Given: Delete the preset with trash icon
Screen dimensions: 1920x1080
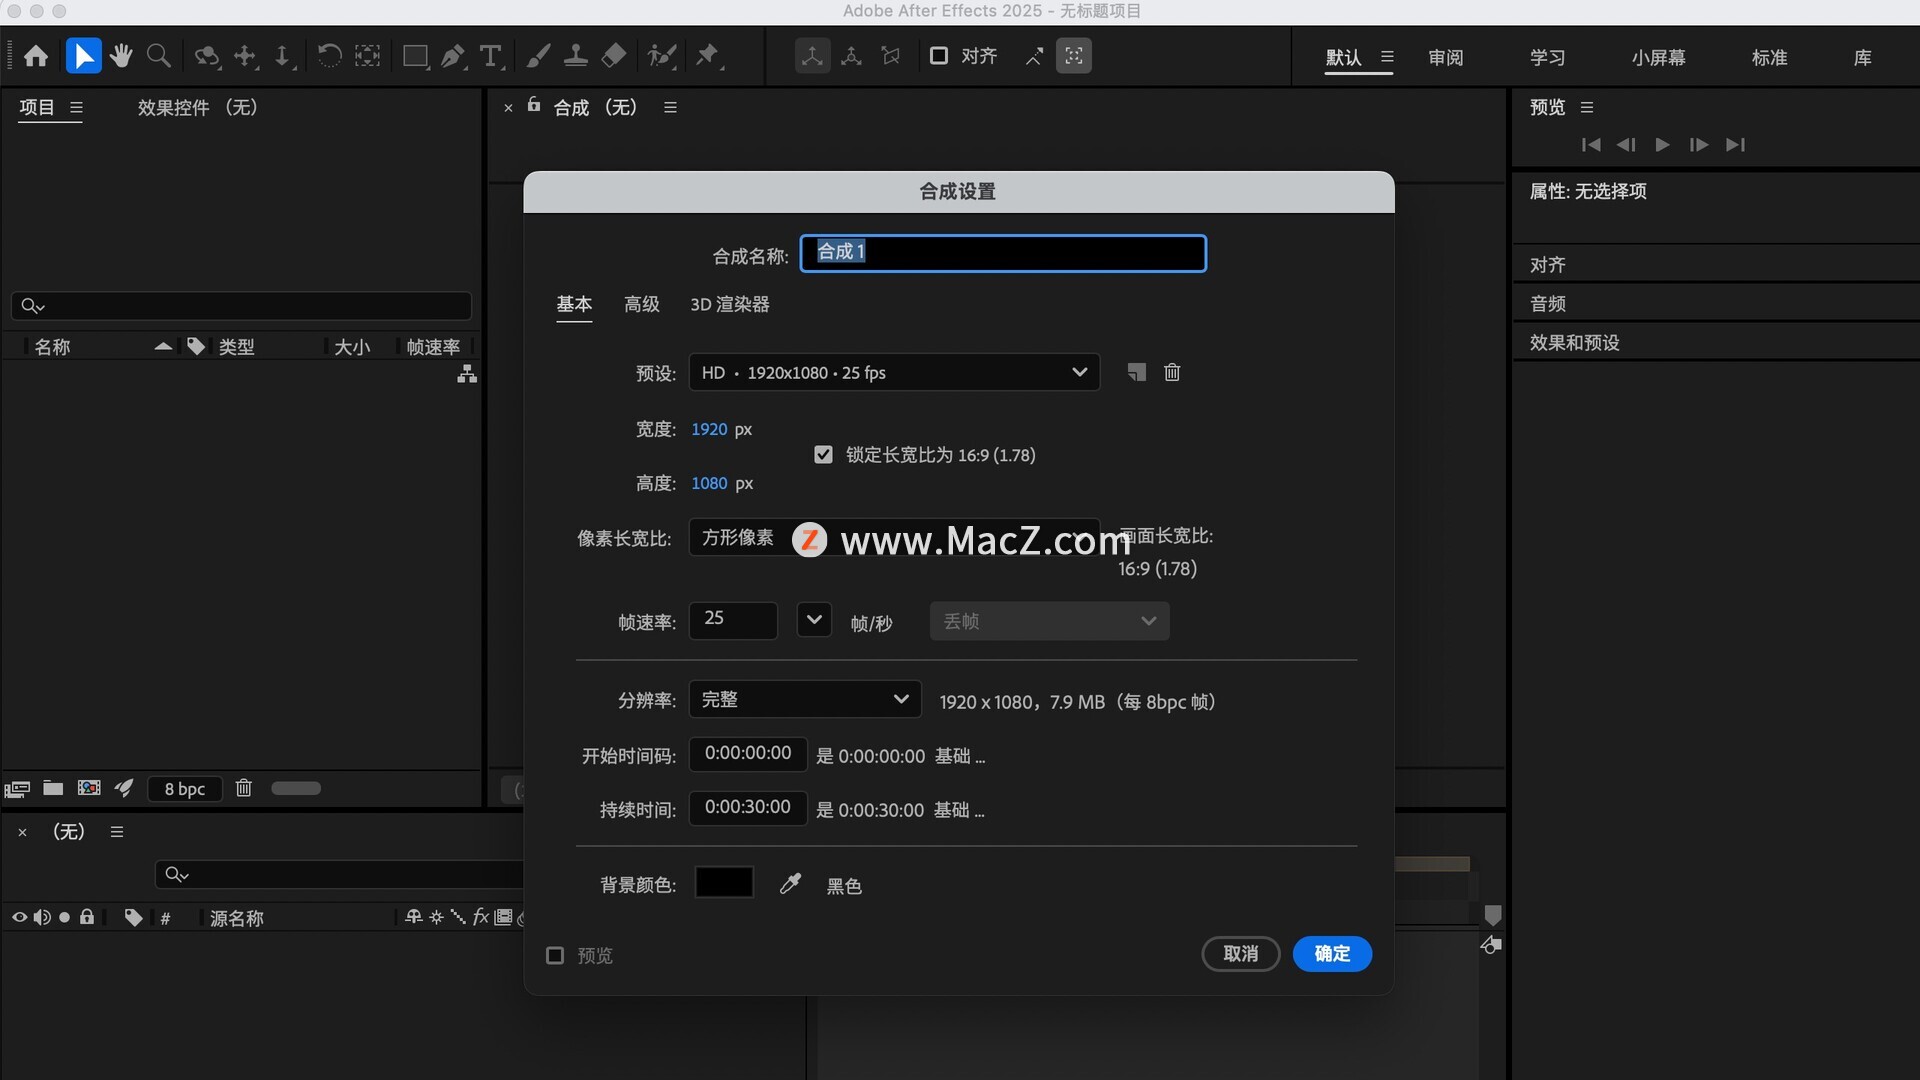Looking at the screenshot, I should pos(1172,372).
